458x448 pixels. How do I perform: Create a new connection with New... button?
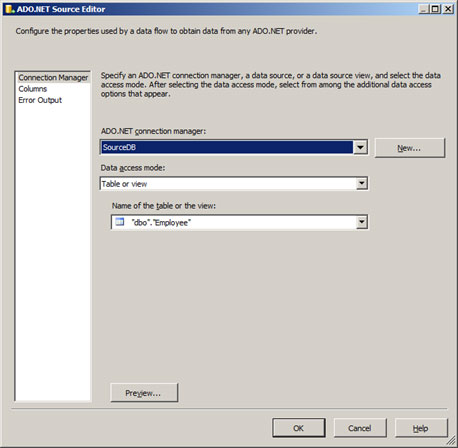tap(410, 148)
